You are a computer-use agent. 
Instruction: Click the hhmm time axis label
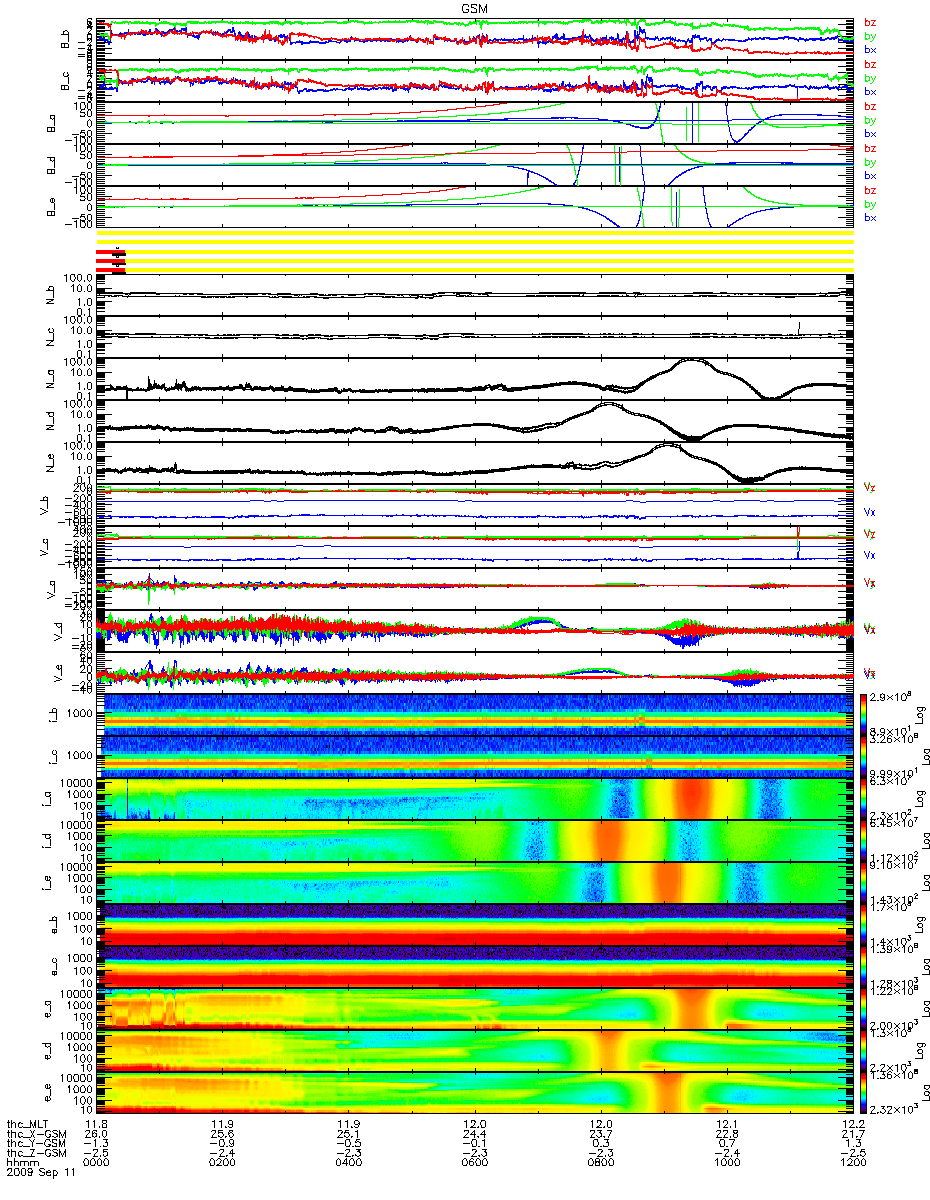tap(21, 1163)
